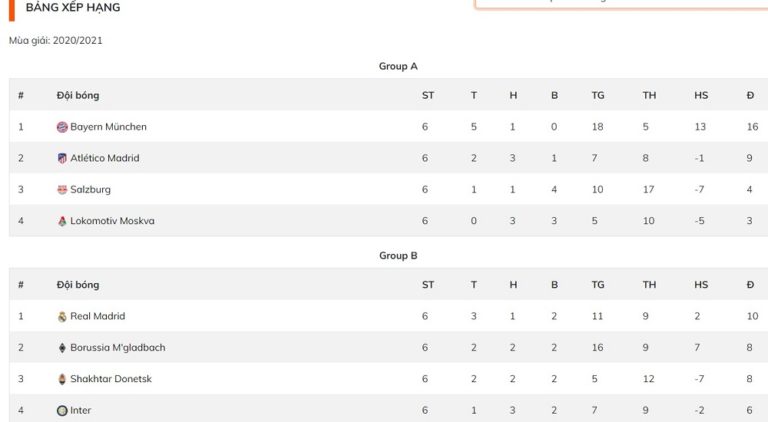Click the Group B heading
Image resolution: width=768 pixels, height=422 pixels.
tap(398, 255)
